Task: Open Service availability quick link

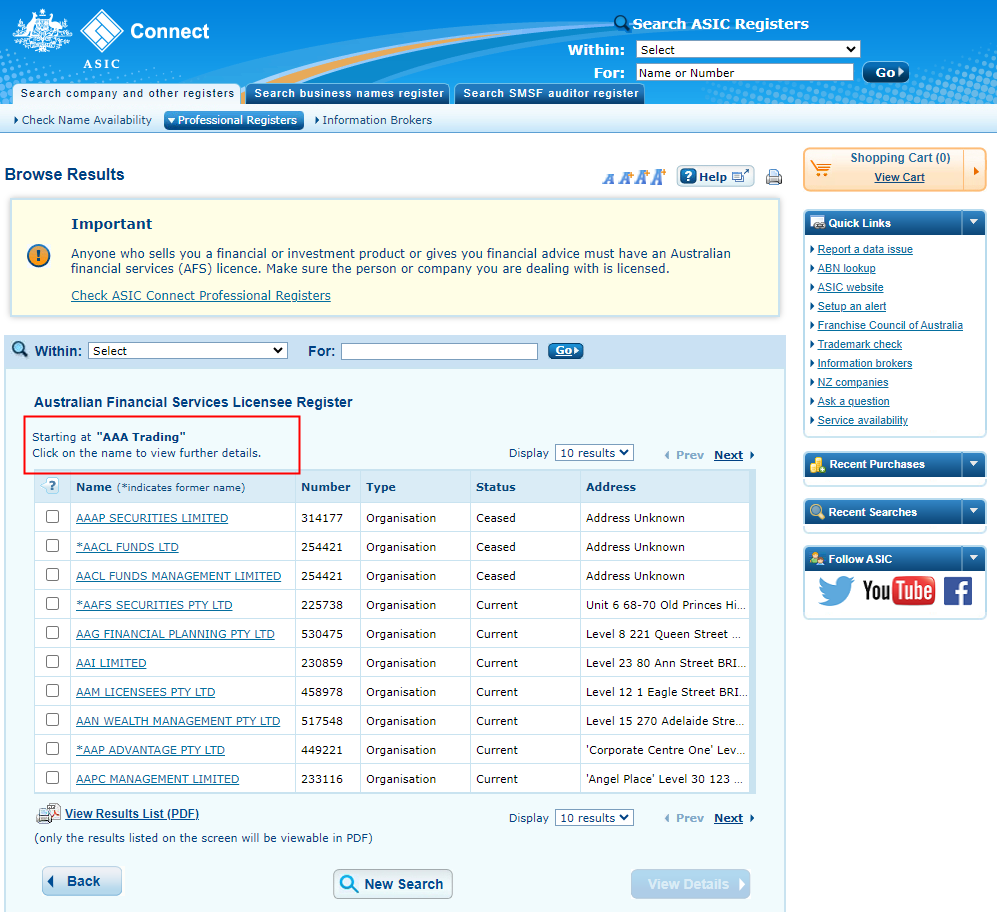Action: [x=862, y=420]
